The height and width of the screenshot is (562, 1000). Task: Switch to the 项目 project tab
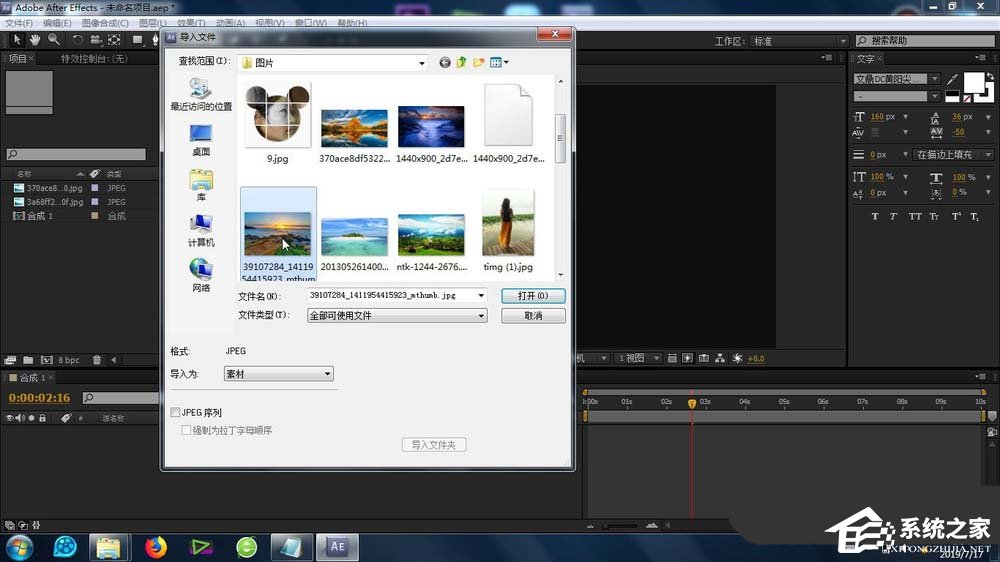pyautogui.click(x=18, y=59)
